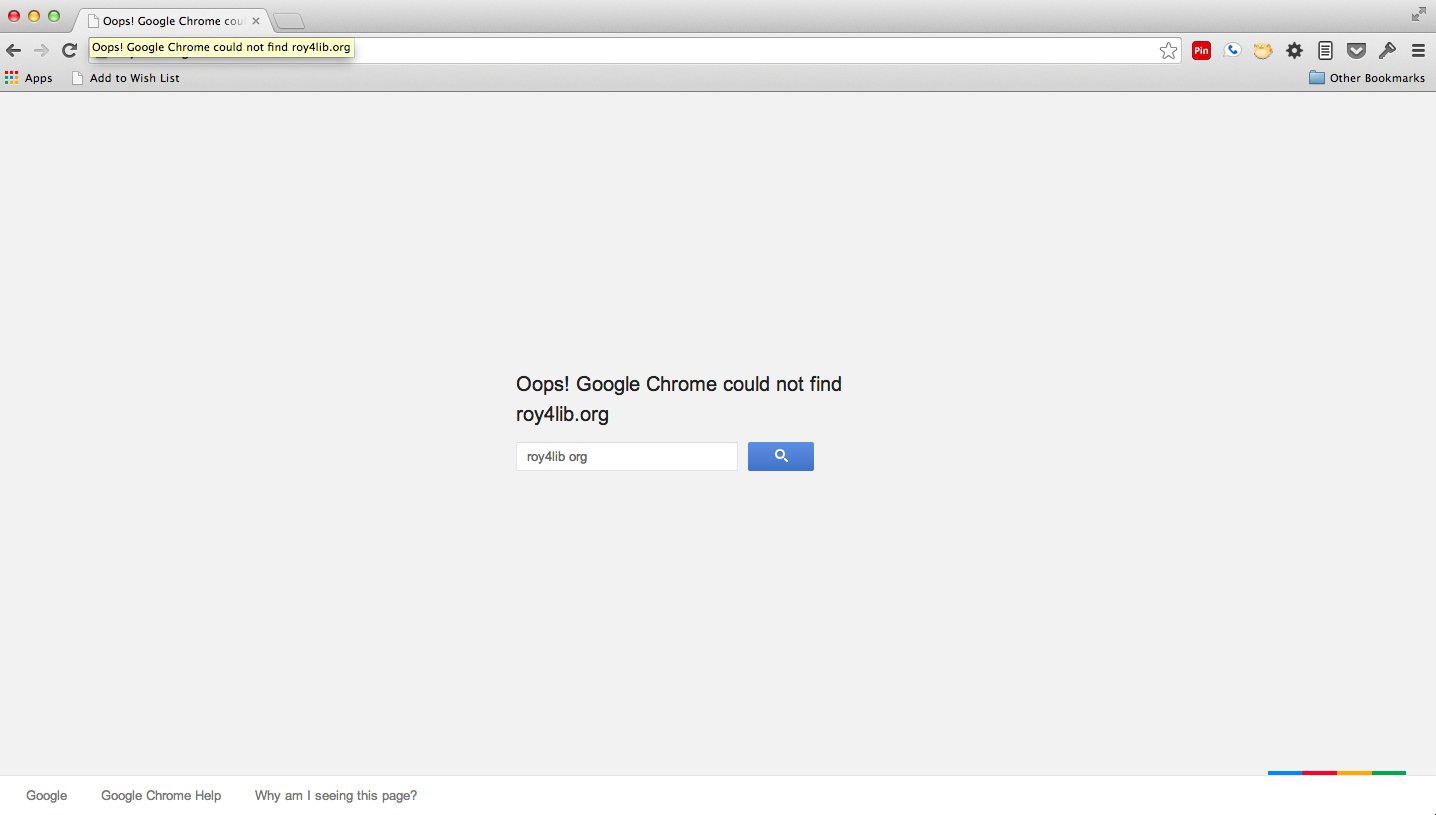Screen dimensions: 1436x815
Task: Open the Google footer link
Action: point(47,796)
